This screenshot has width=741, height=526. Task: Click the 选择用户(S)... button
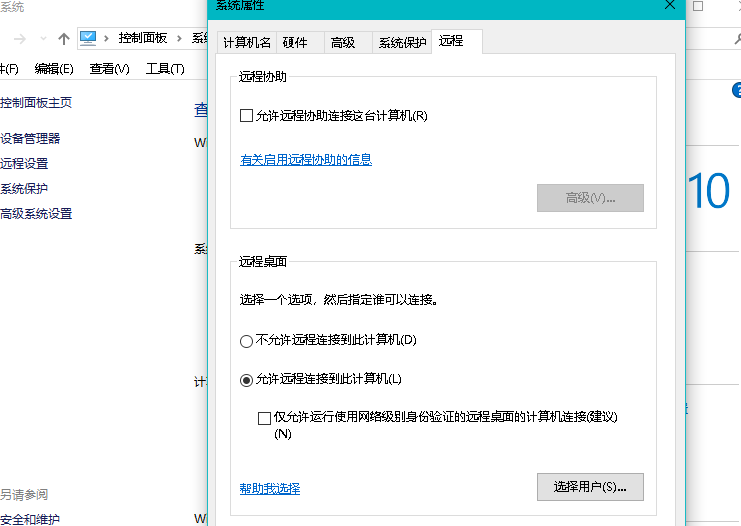pos(589,487)
